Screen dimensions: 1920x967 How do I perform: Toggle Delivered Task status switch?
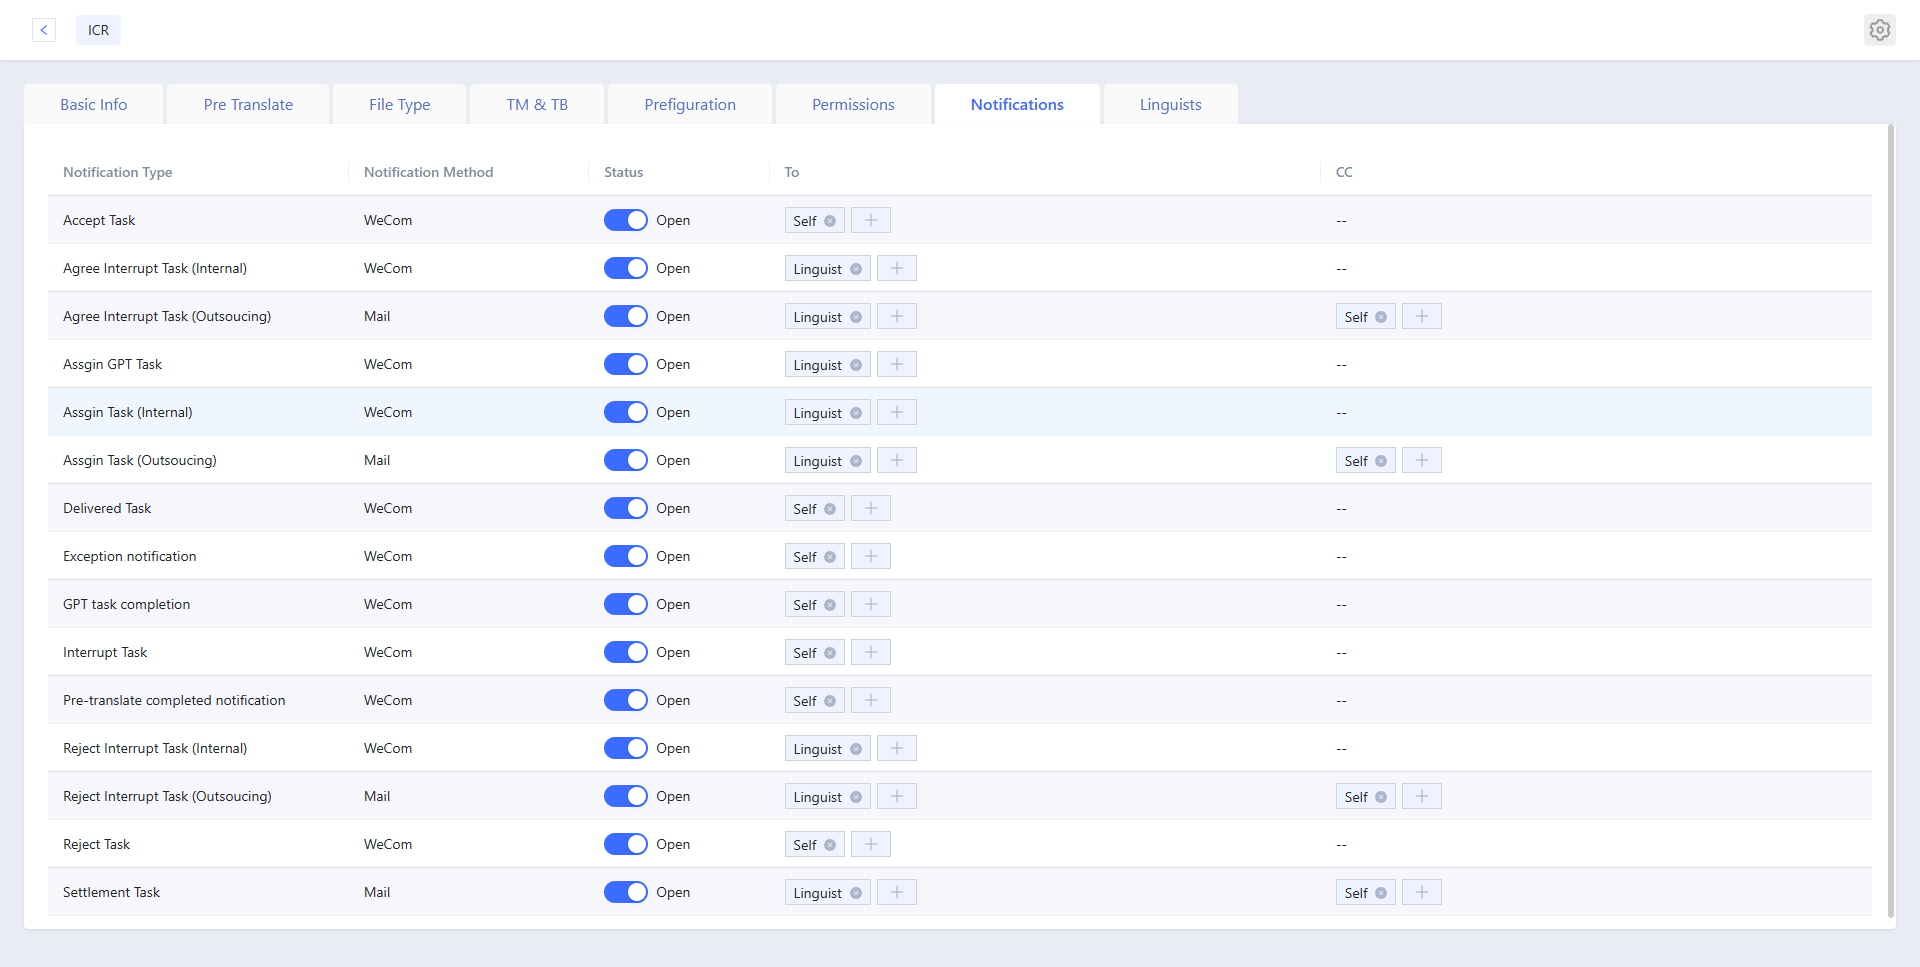626,508
